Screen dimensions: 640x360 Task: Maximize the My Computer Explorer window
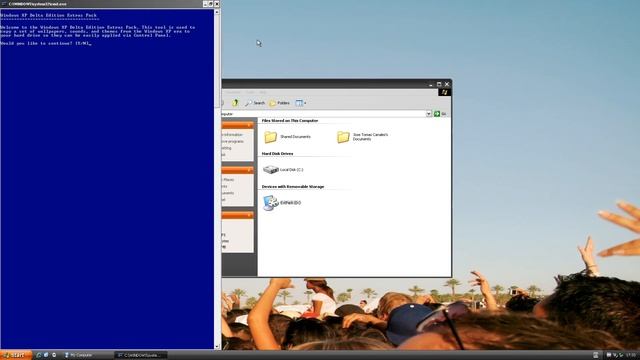439,84
